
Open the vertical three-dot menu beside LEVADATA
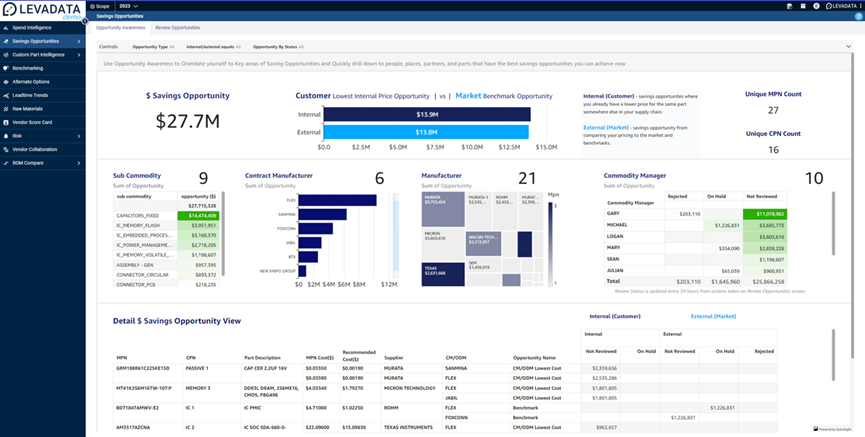tap(861, 6)
